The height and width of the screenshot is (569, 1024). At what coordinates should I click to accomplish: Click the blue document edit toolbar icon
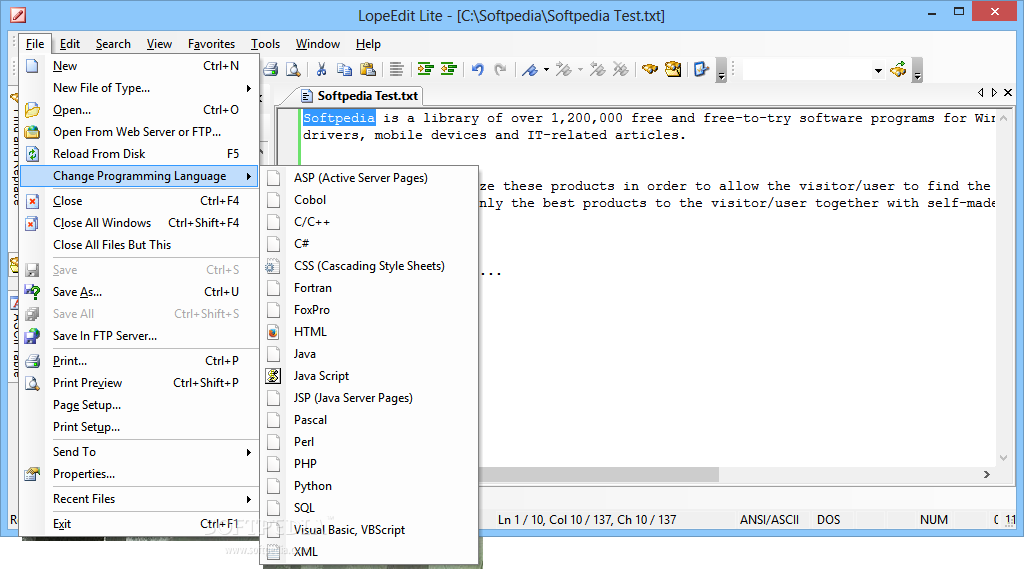(x=701, y=69)
